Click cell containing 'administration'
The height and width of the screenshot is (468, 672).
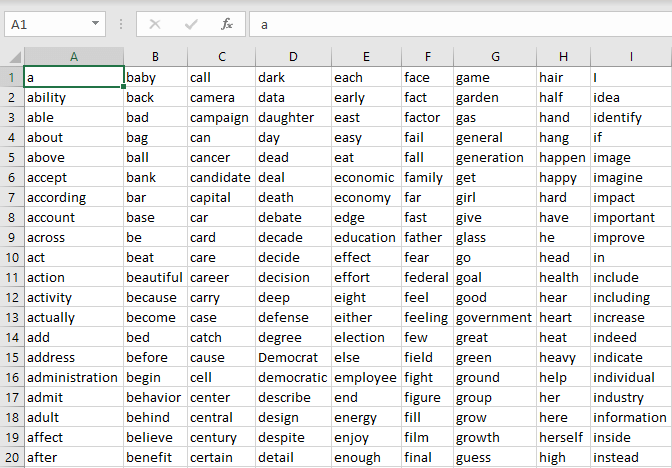[74, 377]
